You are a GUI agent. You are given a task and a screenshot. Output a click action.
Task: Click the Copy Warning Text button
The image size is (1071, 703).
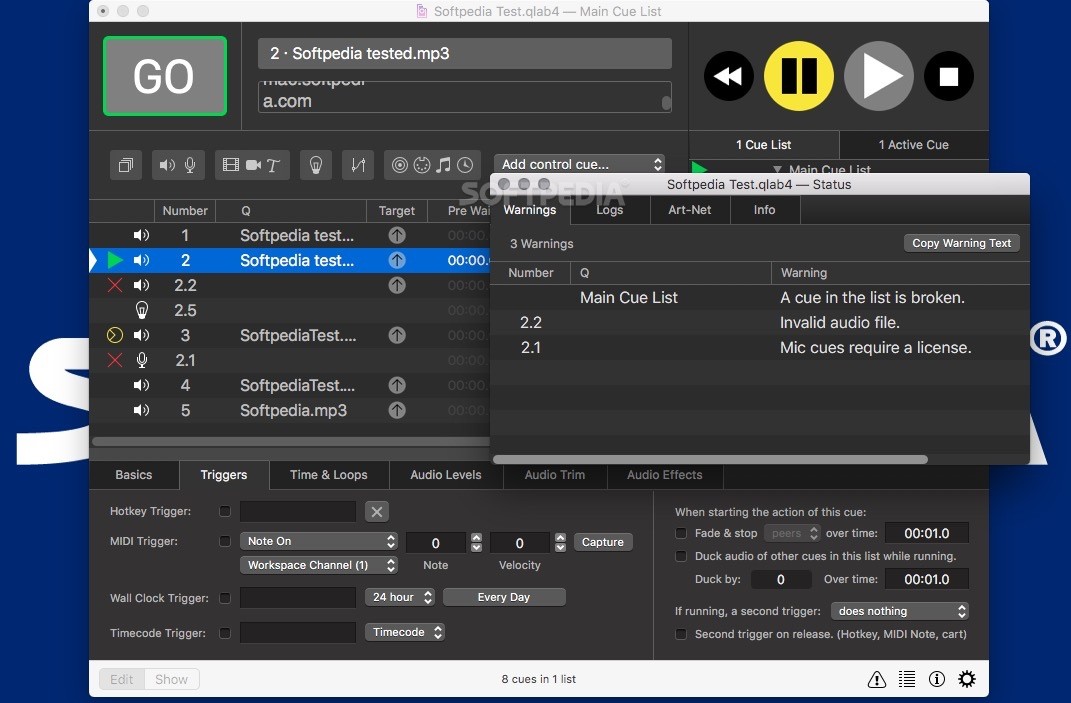[961, 243]
